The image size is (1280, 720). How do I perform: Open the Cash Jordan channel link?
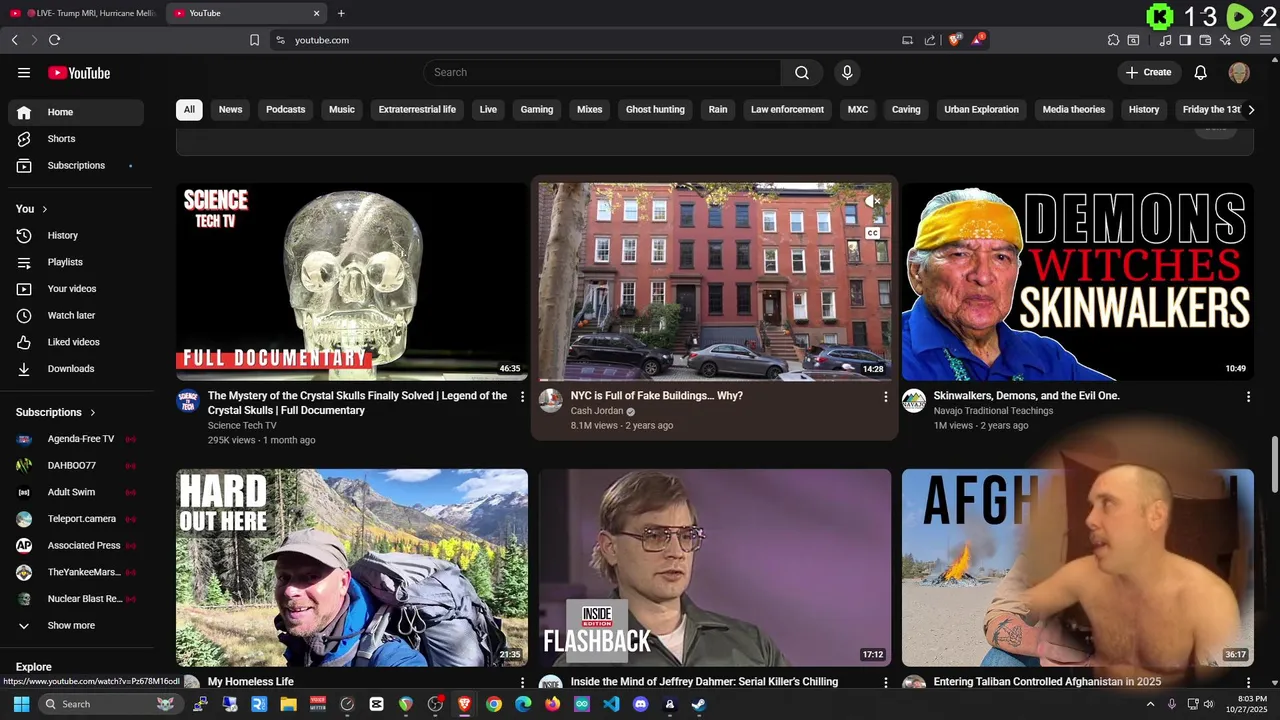tap(597, 411)
